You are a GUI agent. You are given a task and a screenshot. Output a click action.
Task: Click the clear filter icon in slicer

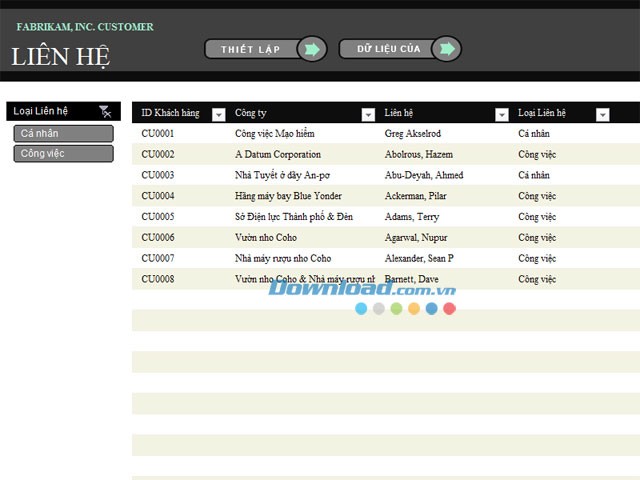pos(105,112)
